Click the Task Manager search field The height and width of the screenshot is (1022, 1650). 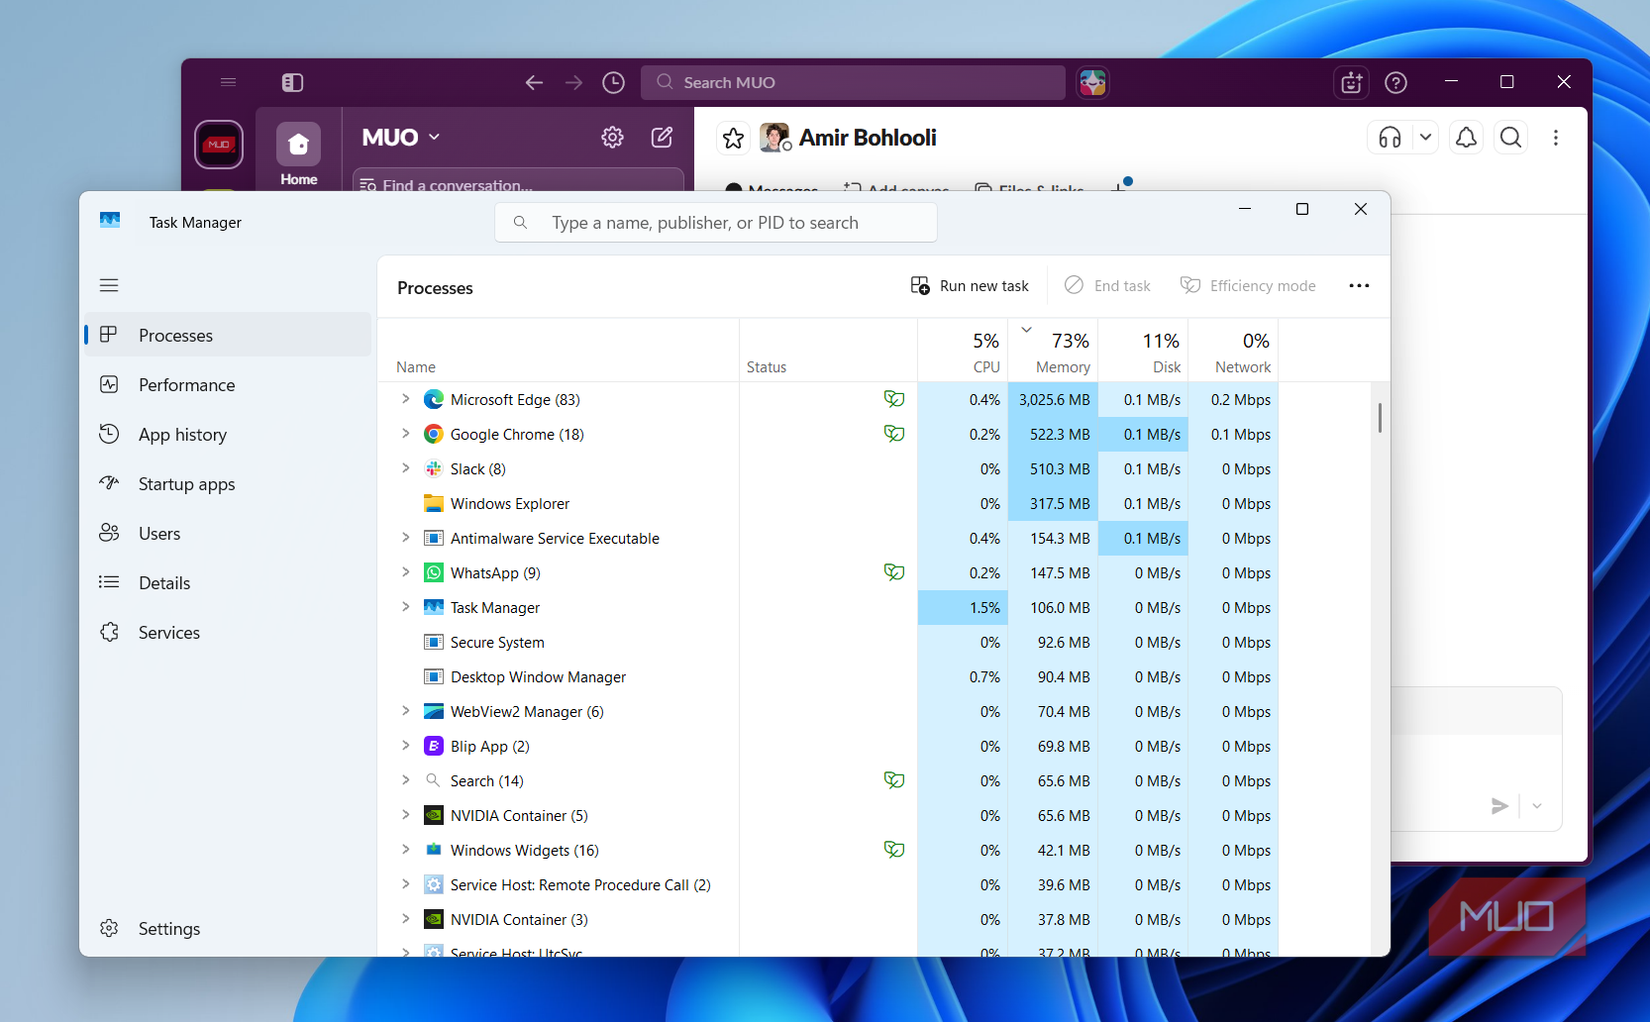pos(716,222)
